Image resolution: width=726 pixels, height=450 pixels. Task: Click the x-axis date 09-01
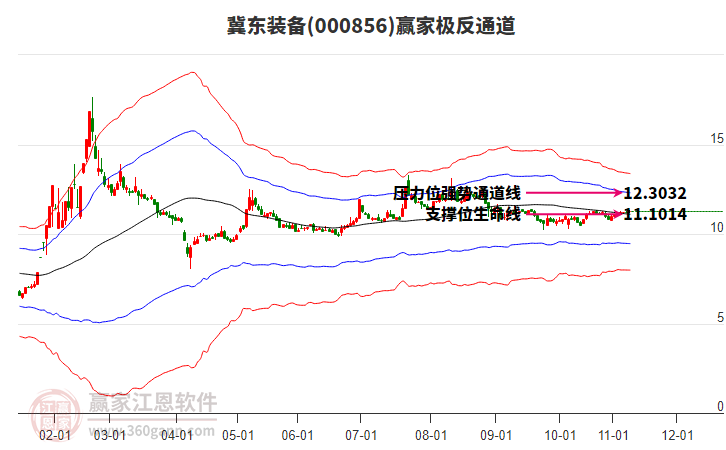tap(496, 436)
